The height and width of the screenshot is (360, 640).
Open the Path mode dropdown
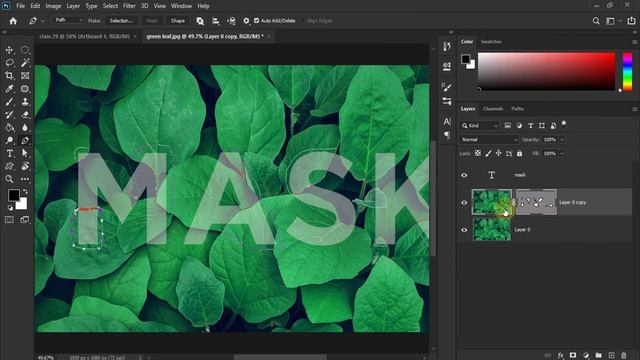pyautogui.click(x=69, y=20)
